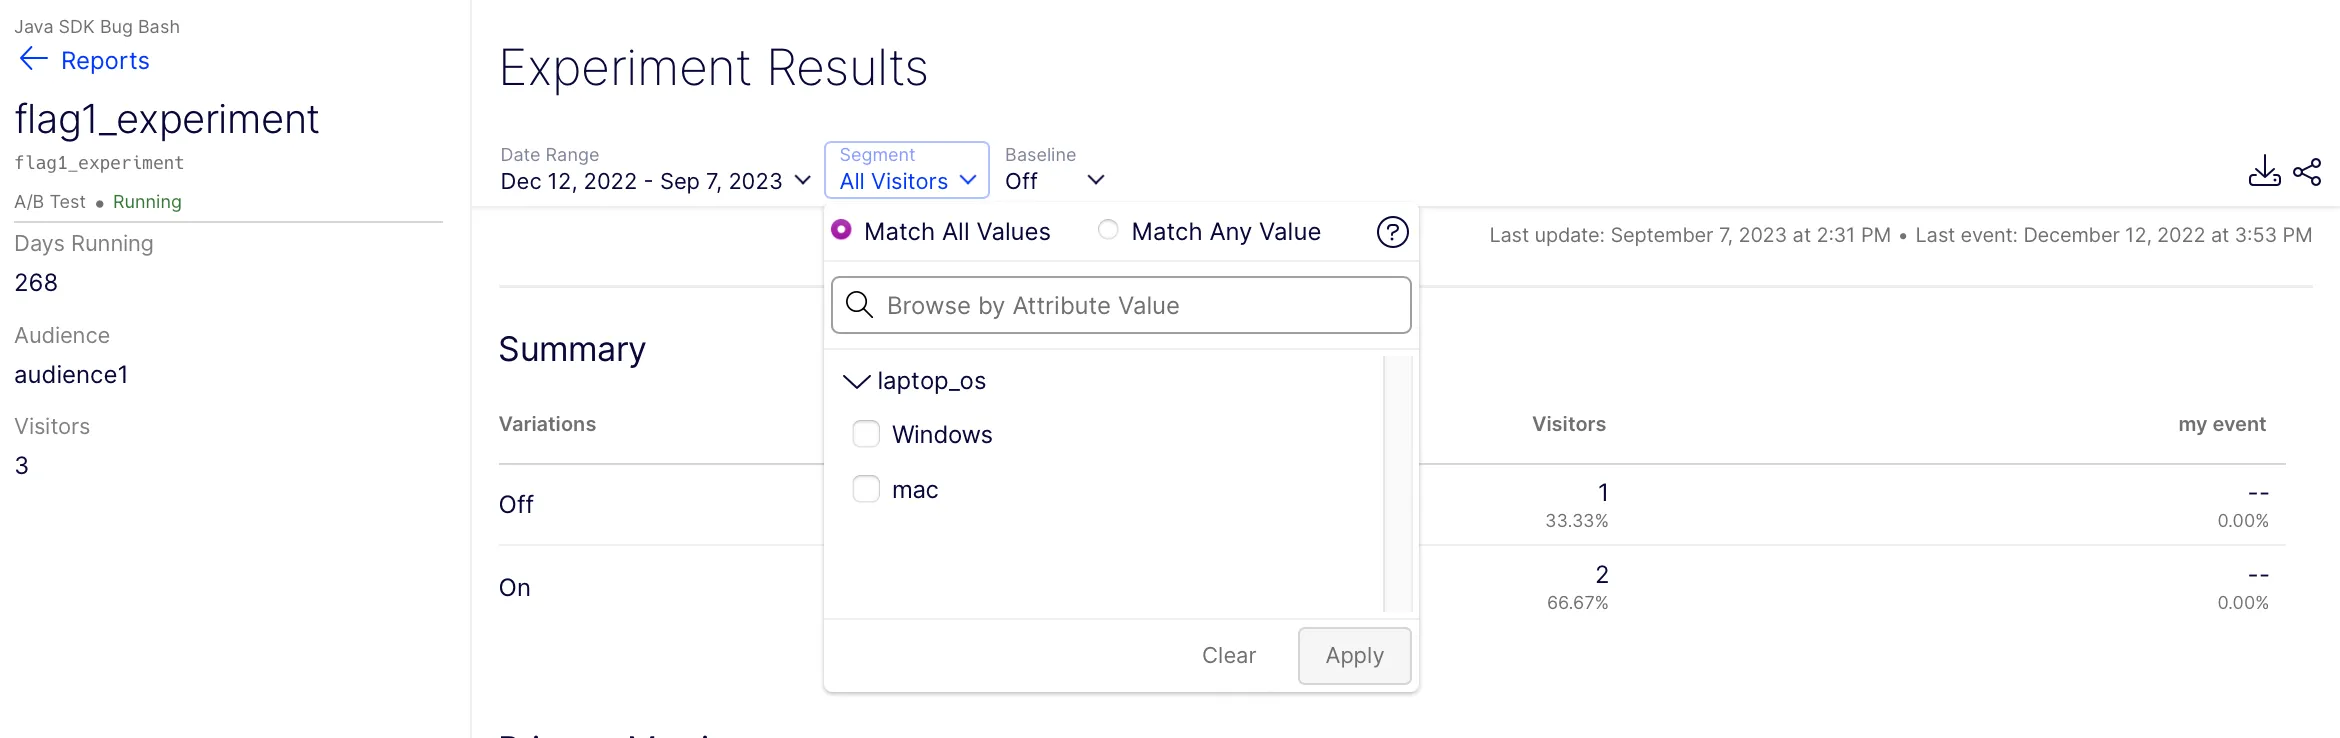2340x738 pixels.
Task: Check the Windows checkbox
Action: click(866, 434)
